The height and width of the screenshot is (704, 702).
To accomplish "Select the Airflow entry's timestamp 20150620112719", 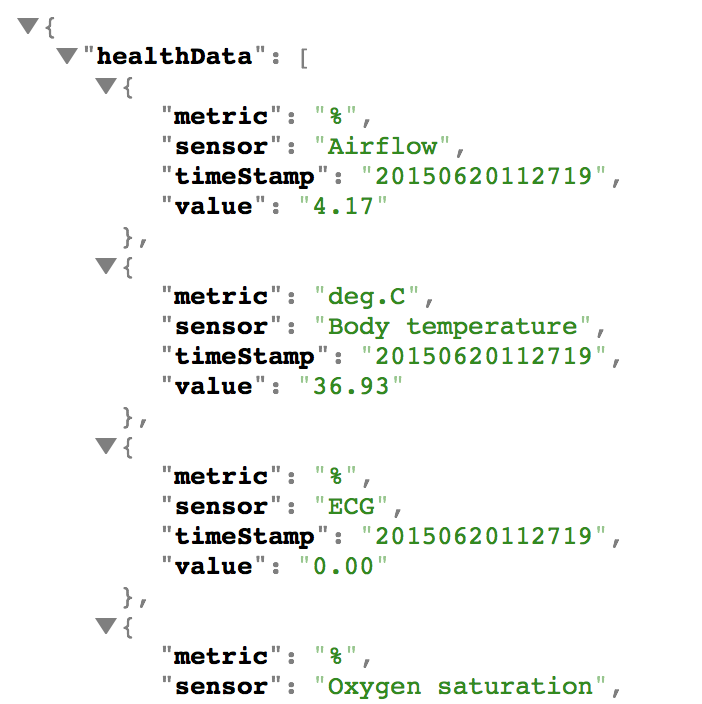I will click(484, 176).
